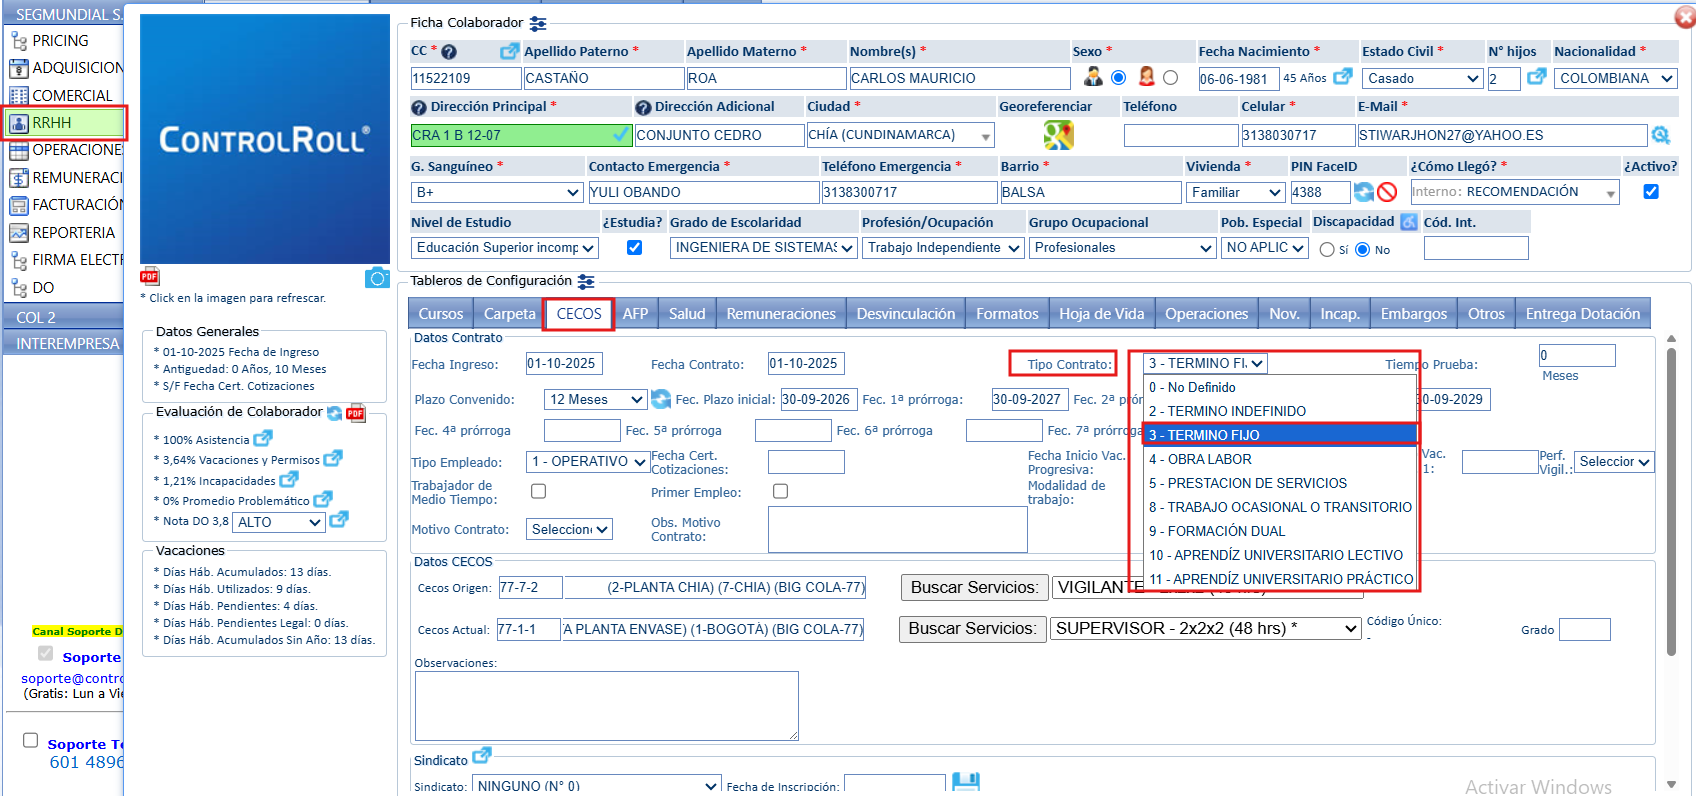Click the e-mail verification icon beside STIWARJHON27
Viewport: 1696px width, 796px height.
[x=1661, y=135]
